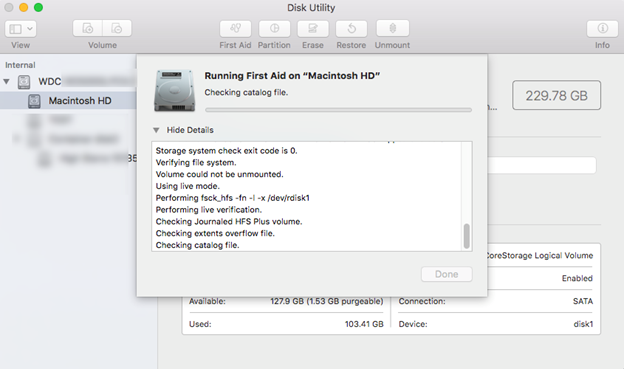The image size is (624, 369).
Task: Click the Macintosh HD volume icon in sidebar
Action: [34, 101]
